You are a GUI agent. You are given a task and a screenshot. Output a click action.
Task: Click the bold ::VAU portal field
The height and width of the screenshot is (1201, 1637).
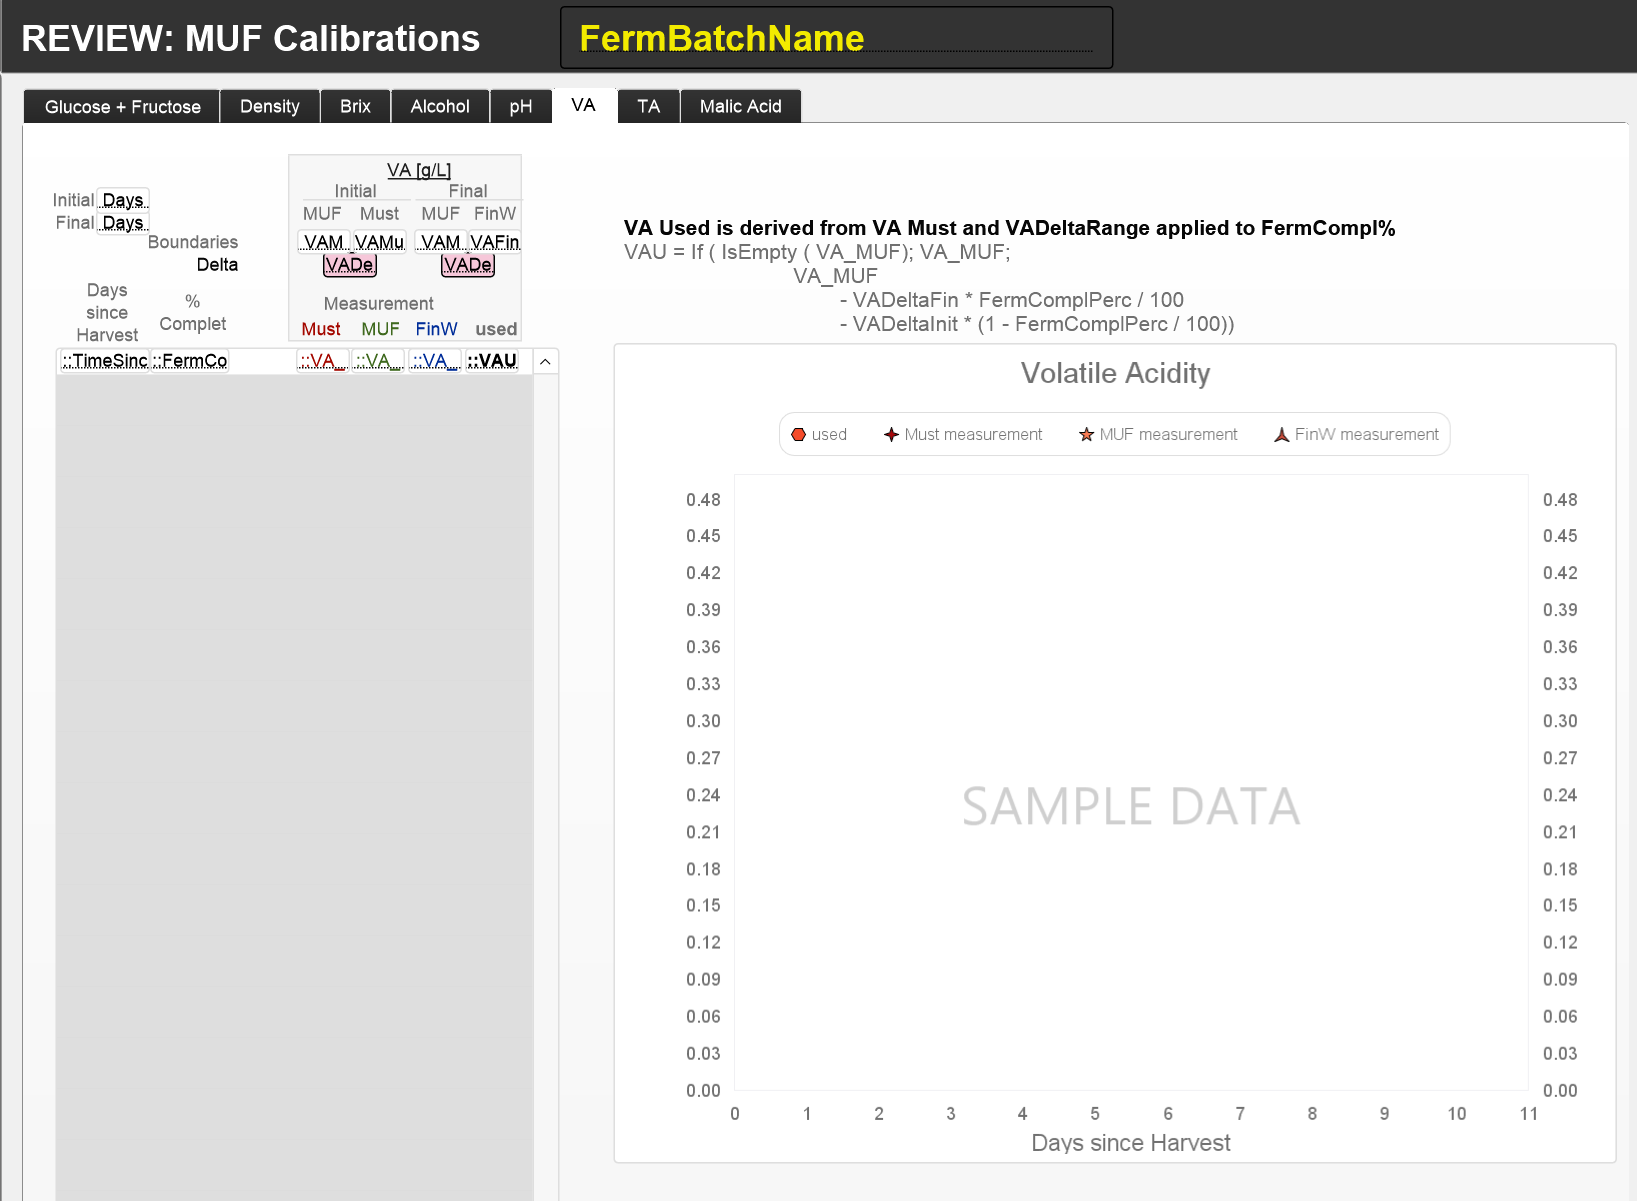492,361
